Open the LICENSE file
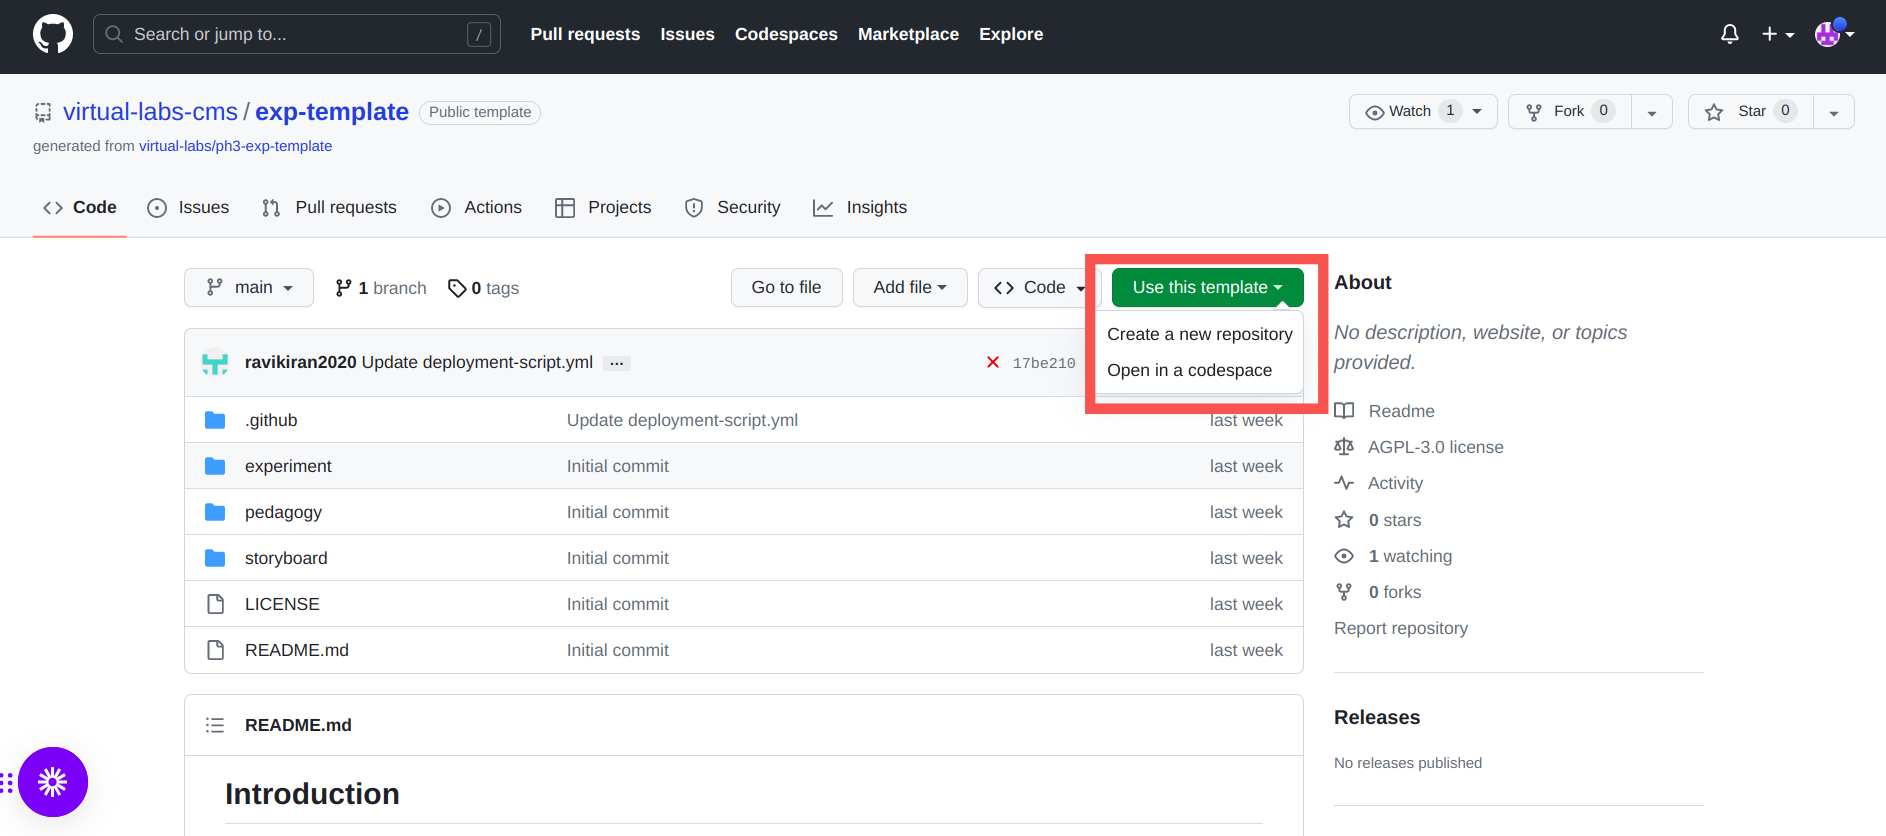This screenshot has width=1886, height=836. [x=282, y=604]
